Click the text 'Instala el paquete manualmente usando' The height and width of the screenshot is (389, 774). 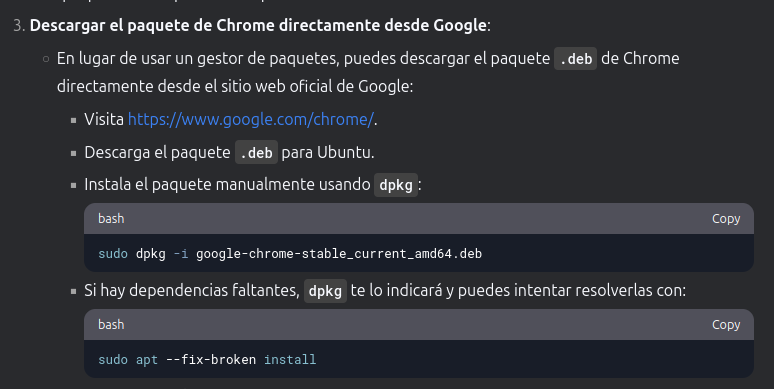228,185
